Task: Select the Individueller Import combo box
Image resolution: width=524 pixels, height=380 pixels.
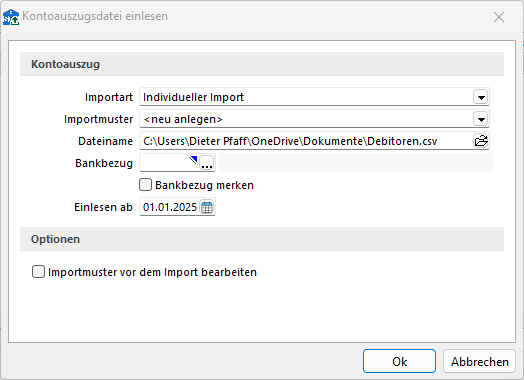Action: pos(314,97)
